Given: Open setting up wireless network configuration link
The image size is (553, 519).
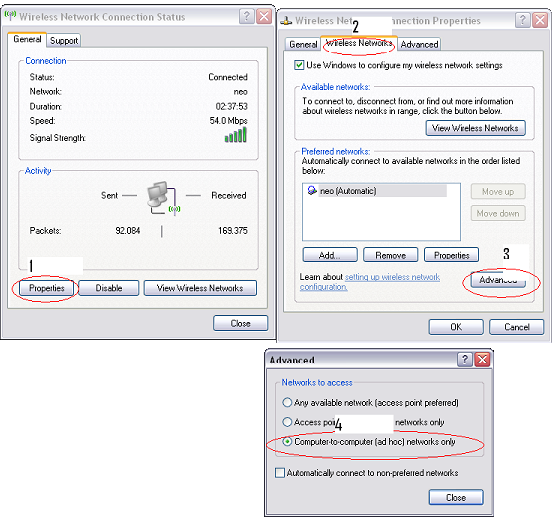Looking at the screenshot, I should pyautogui.click(x=370, y=282).
